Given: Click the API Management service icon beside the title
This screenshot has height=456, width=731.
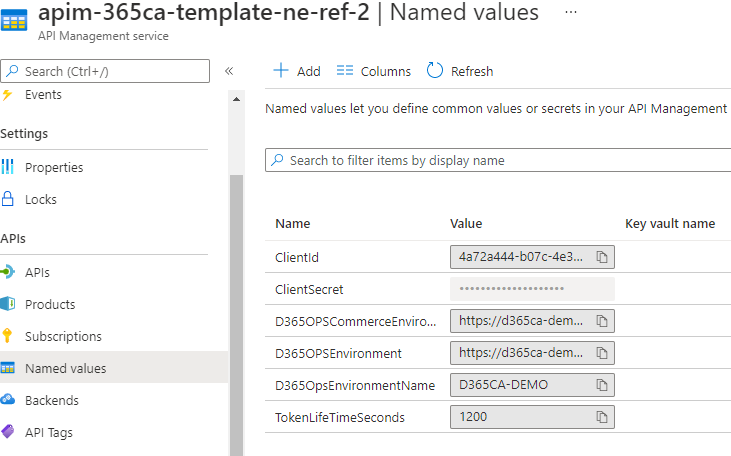Looking at the screenshot, I should (14, 20).
